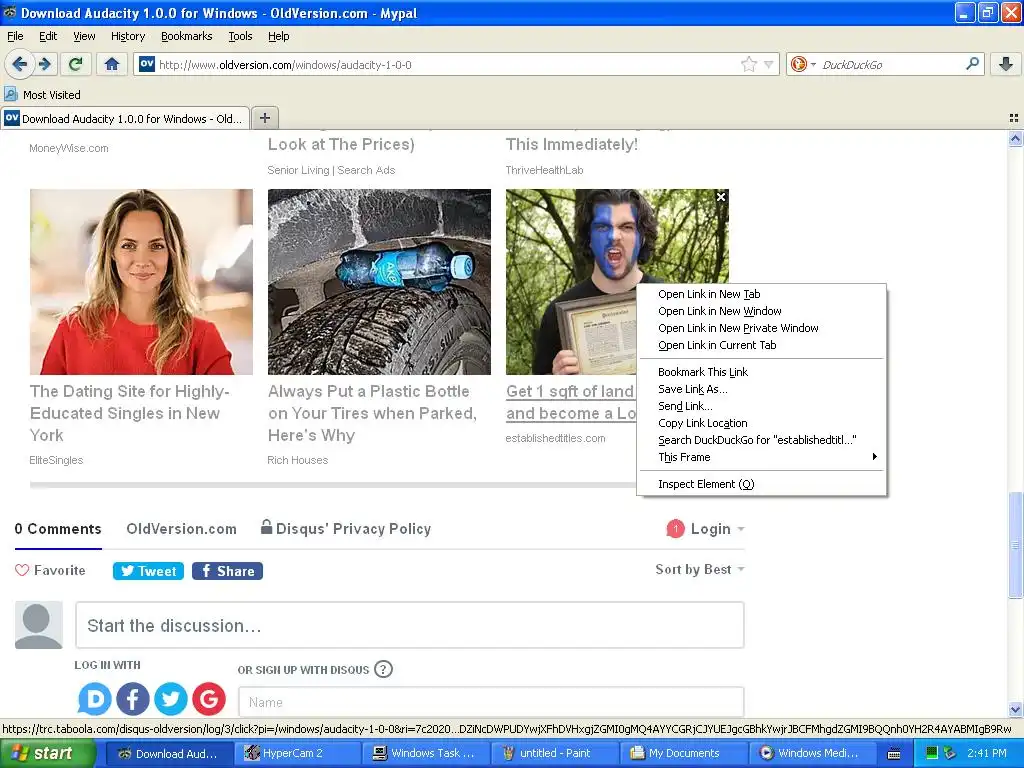Reload the page with the green refresh icon
Screen dimensions: 1024x768
[x=75, y=64]
